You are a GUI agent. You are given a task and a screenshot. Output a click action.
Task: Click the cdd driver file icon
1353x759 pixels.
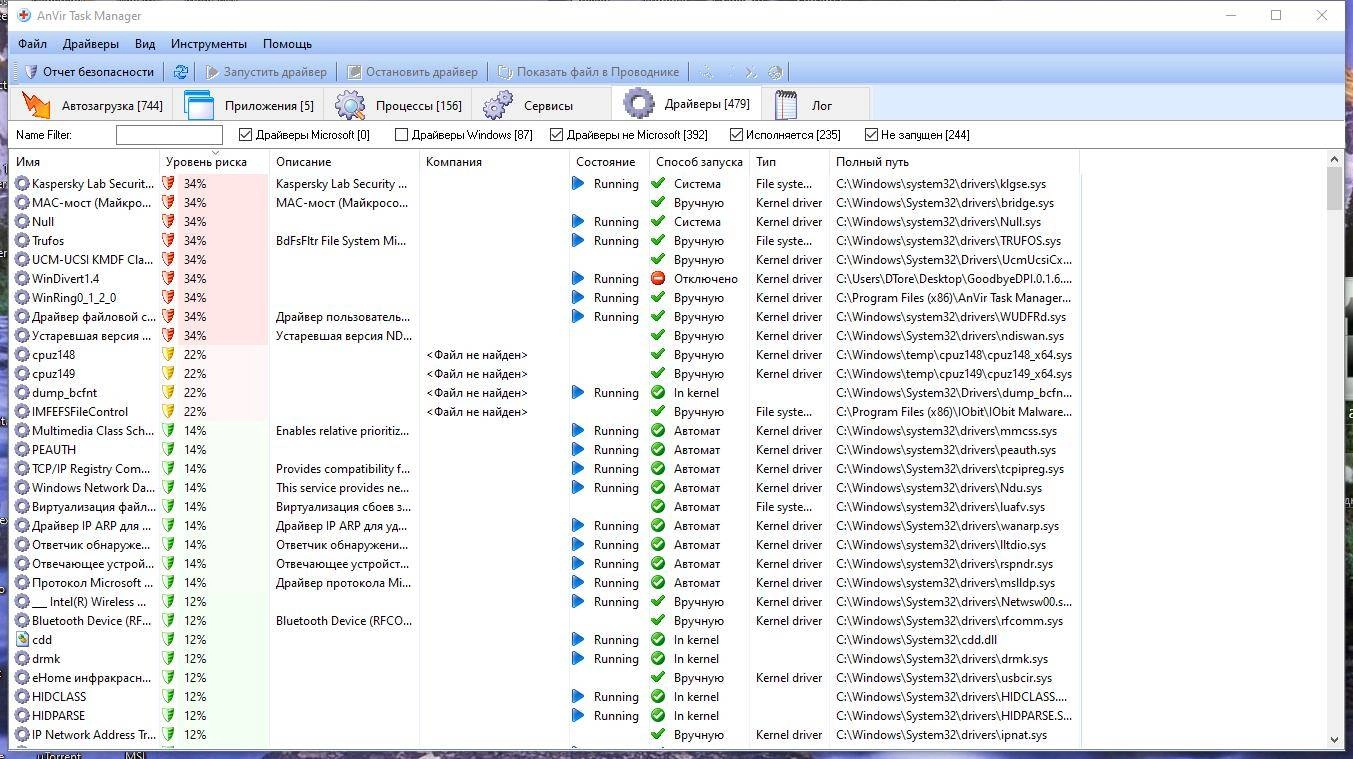pyautogui.click(x=22, y=640)
